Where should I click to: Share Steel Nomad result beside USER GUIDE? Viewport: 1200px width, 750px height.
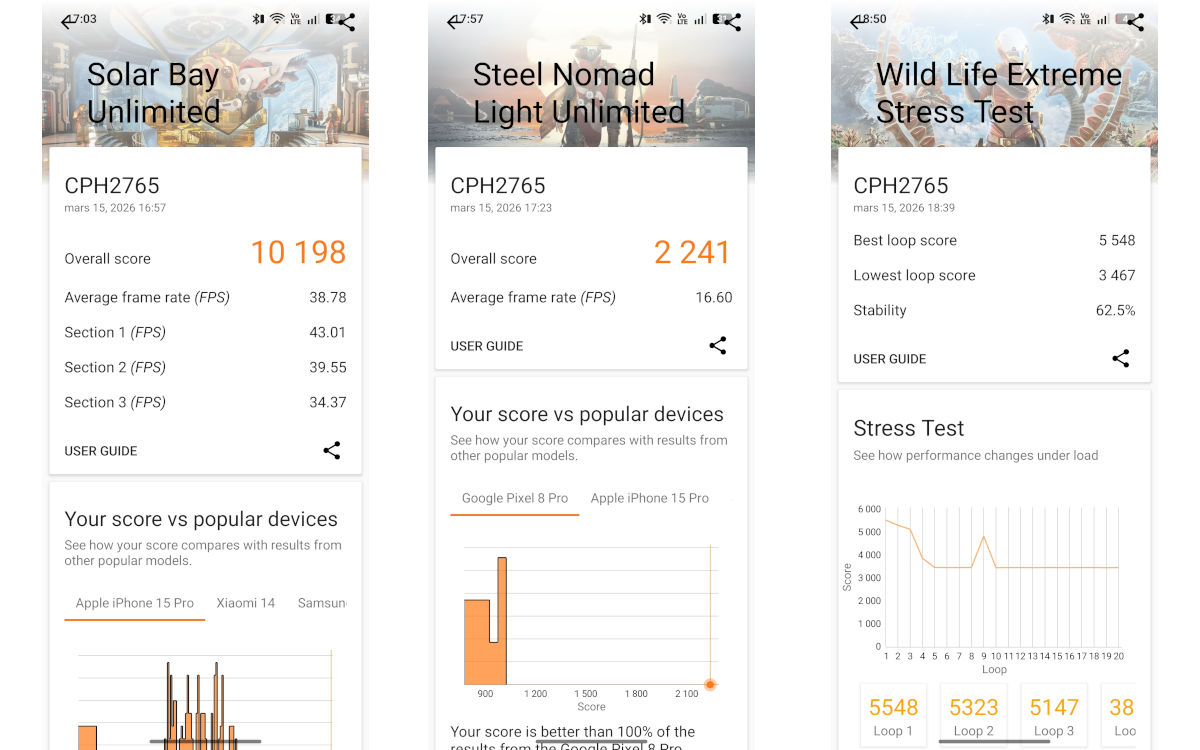pos(717,345)
